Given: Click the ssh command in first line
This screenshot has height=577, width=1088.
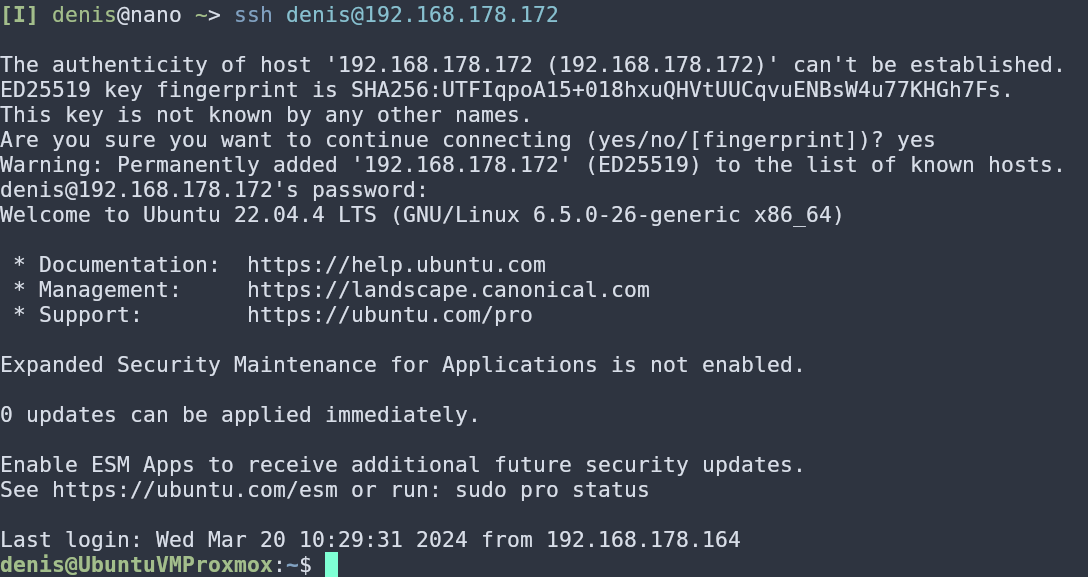Looking at the screenshot, I should (x=253, y=15).
